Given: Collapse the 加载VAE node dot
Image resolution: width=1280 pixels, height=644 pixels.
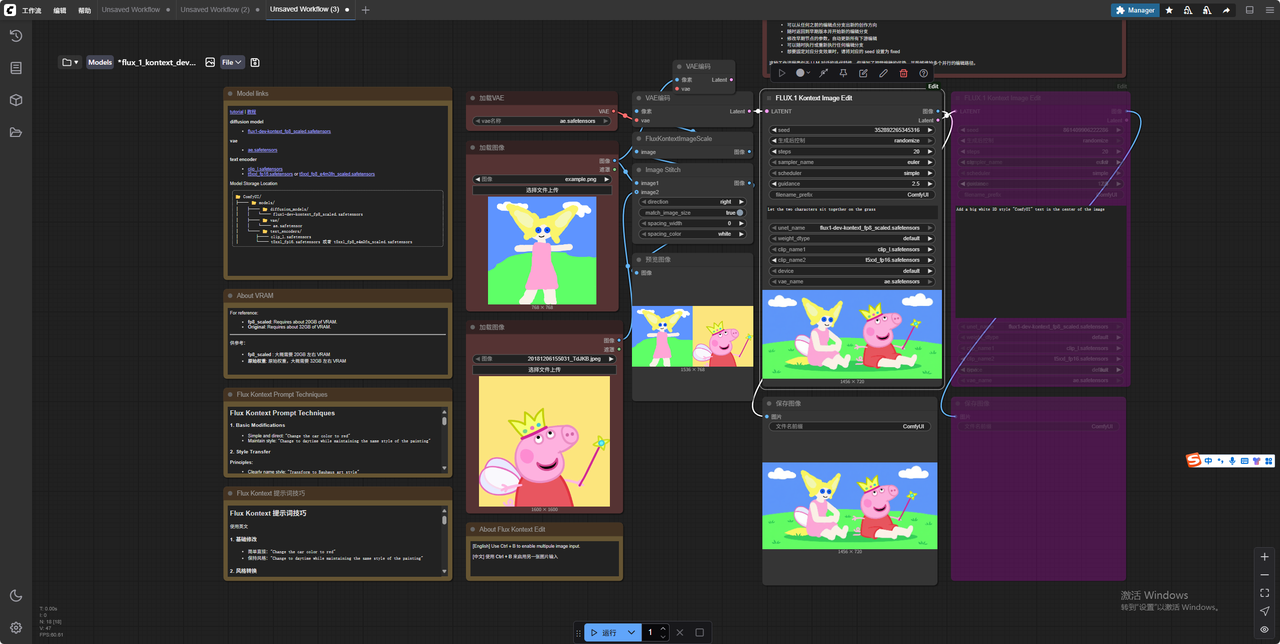Looking at the screenshot, I should click(472, 98).
